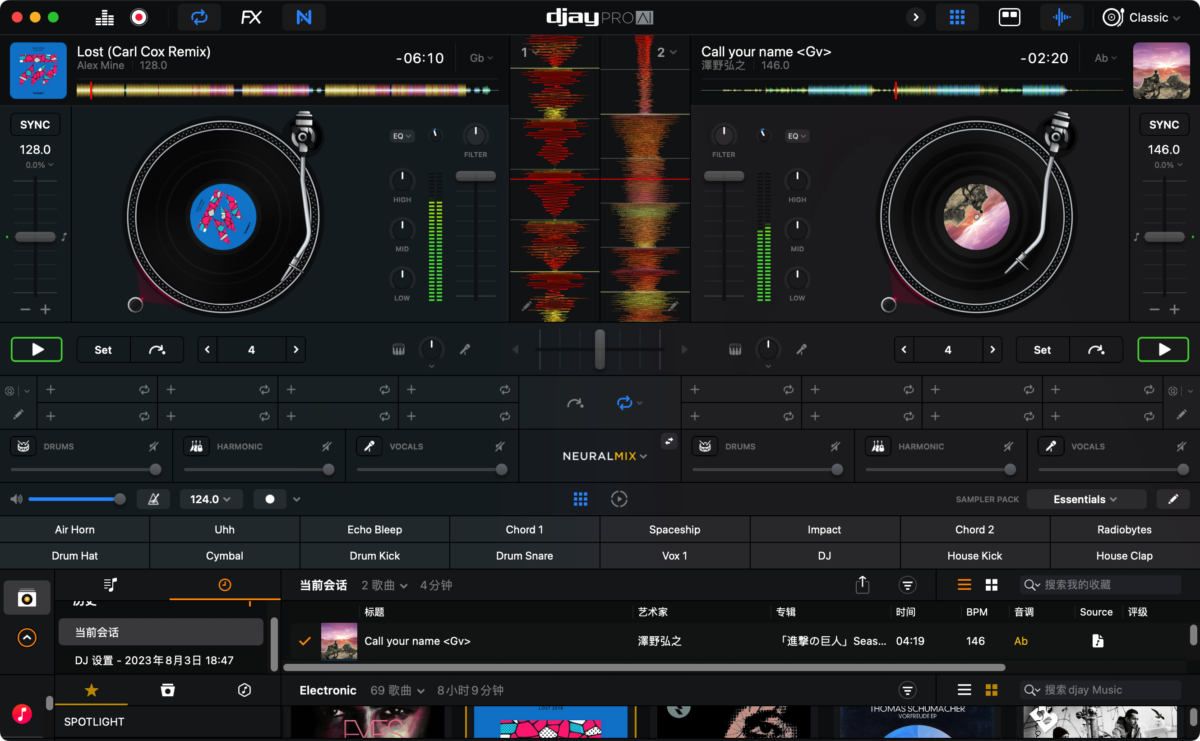Decrease right deck loop length arrow
The height and width of the screenshot is (741, 1200).
[905, 350]
